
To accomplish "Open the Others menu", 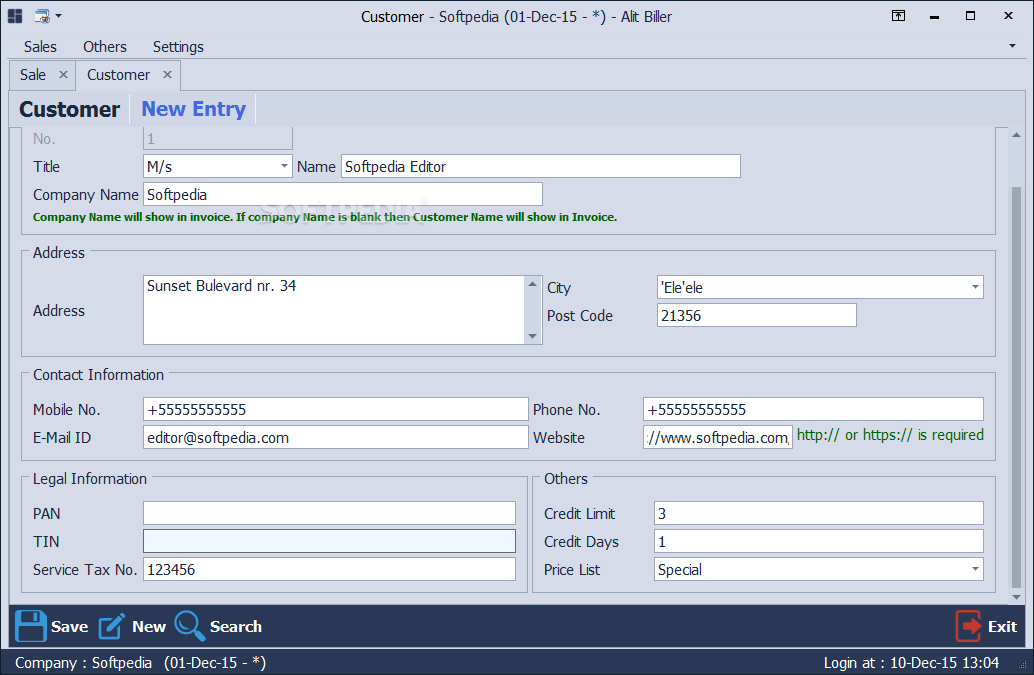I will tap(105, 47).
